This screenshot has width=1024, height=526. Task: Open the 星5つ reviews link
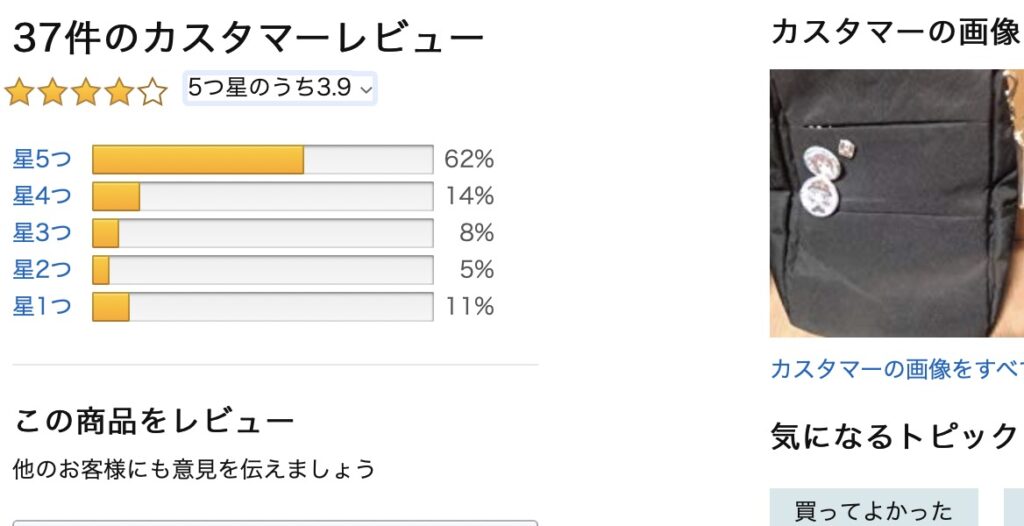point(42,159)
